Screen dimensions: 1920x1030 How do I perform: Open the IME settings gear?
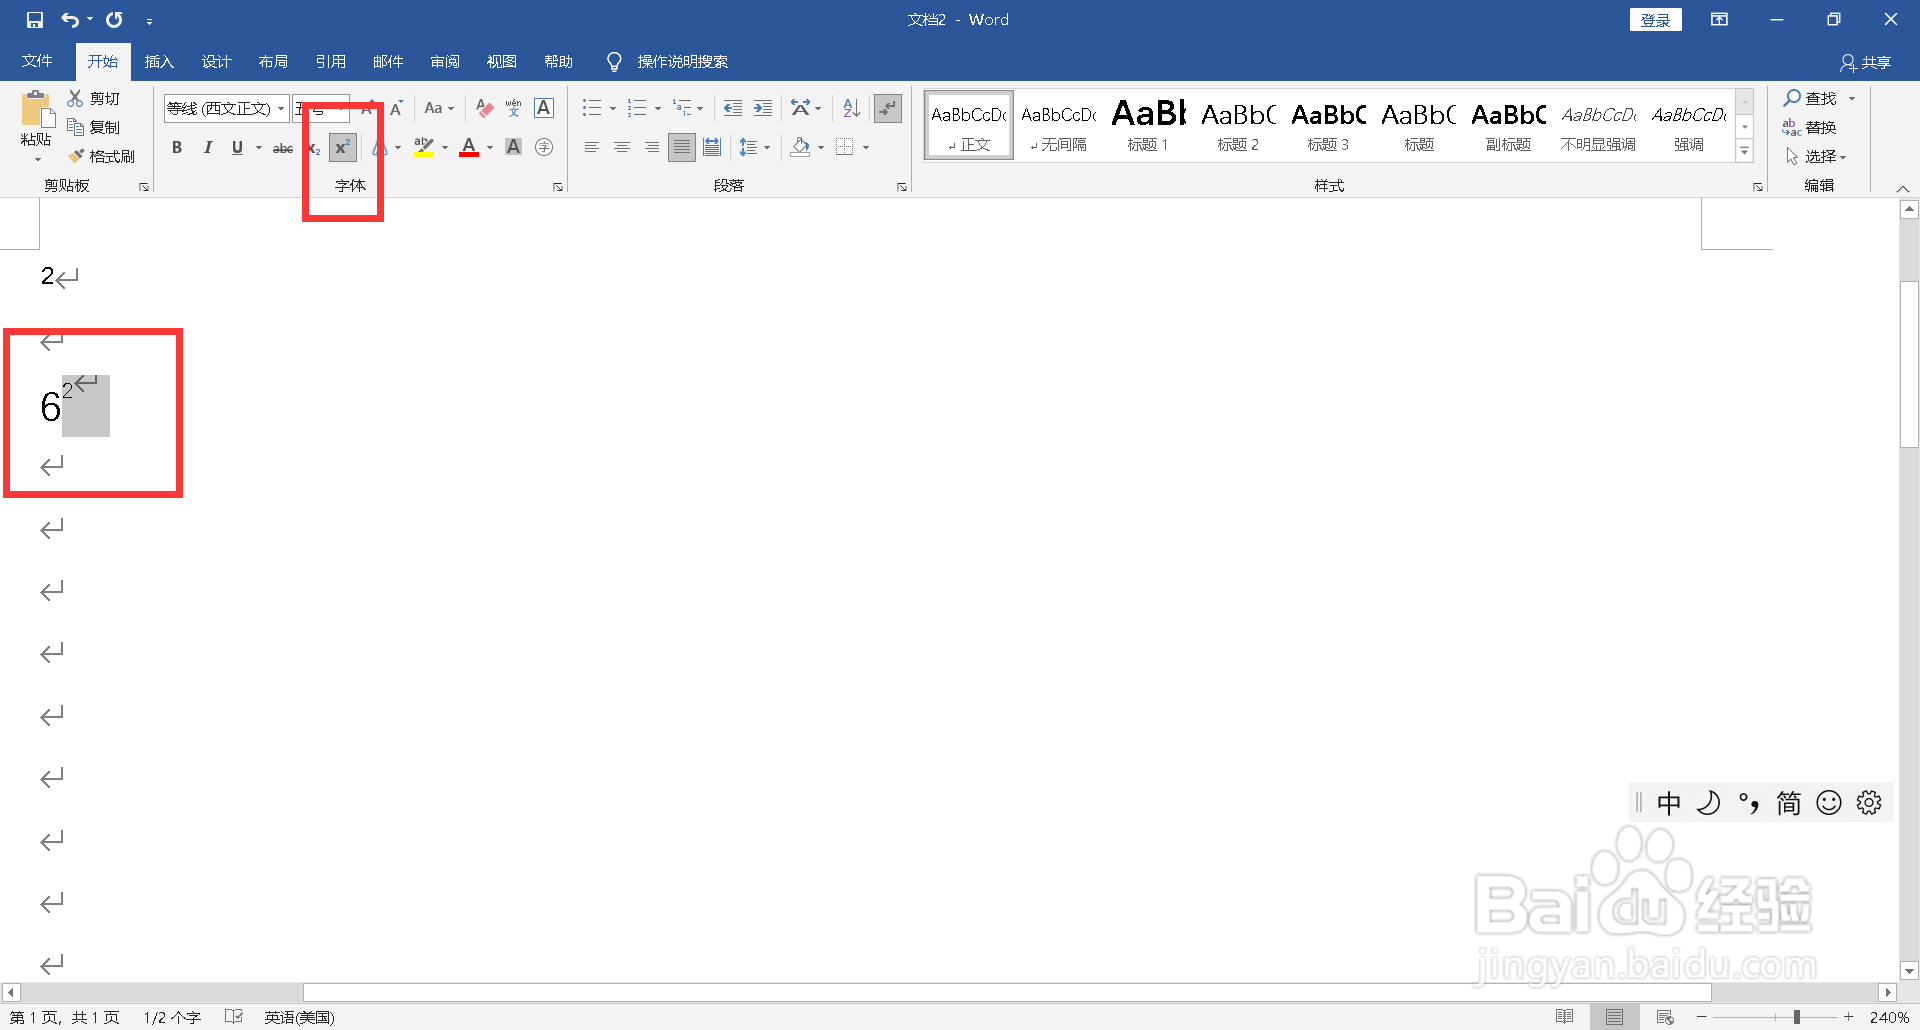[x=1869, y=803]
